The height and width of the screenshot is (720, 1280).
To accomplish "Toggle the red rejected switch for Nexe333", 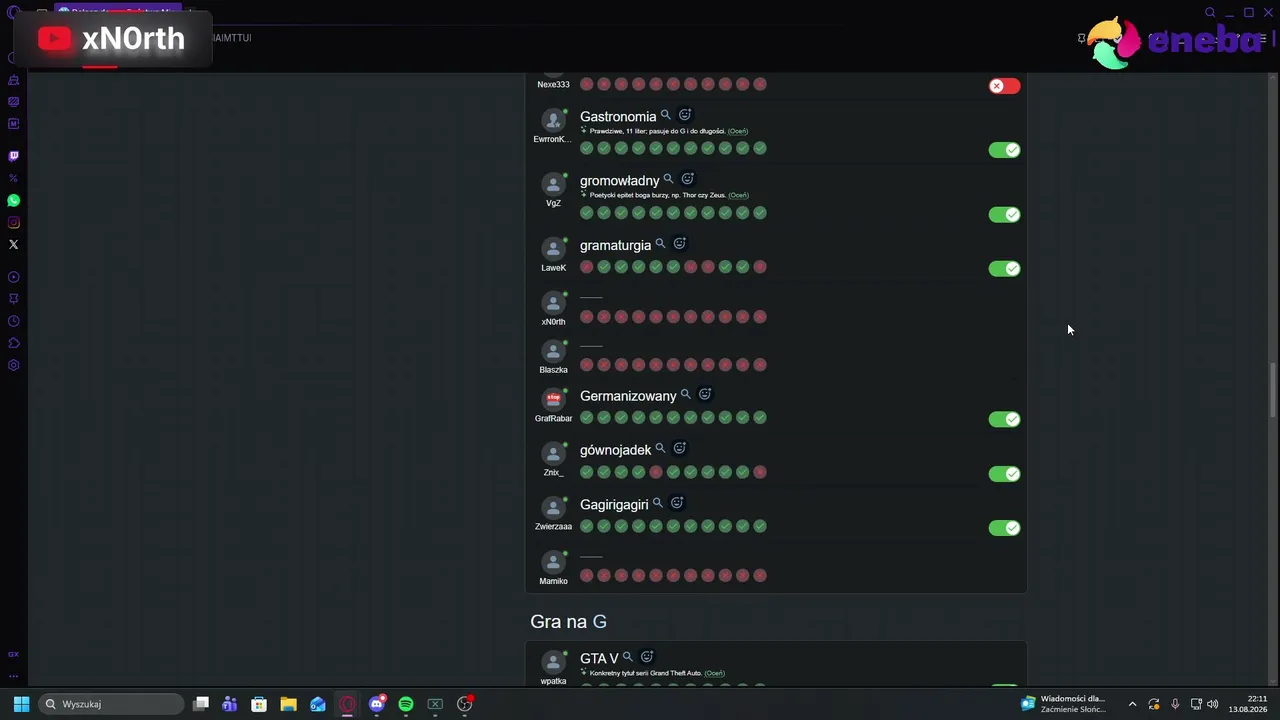I will point(1004,86).
